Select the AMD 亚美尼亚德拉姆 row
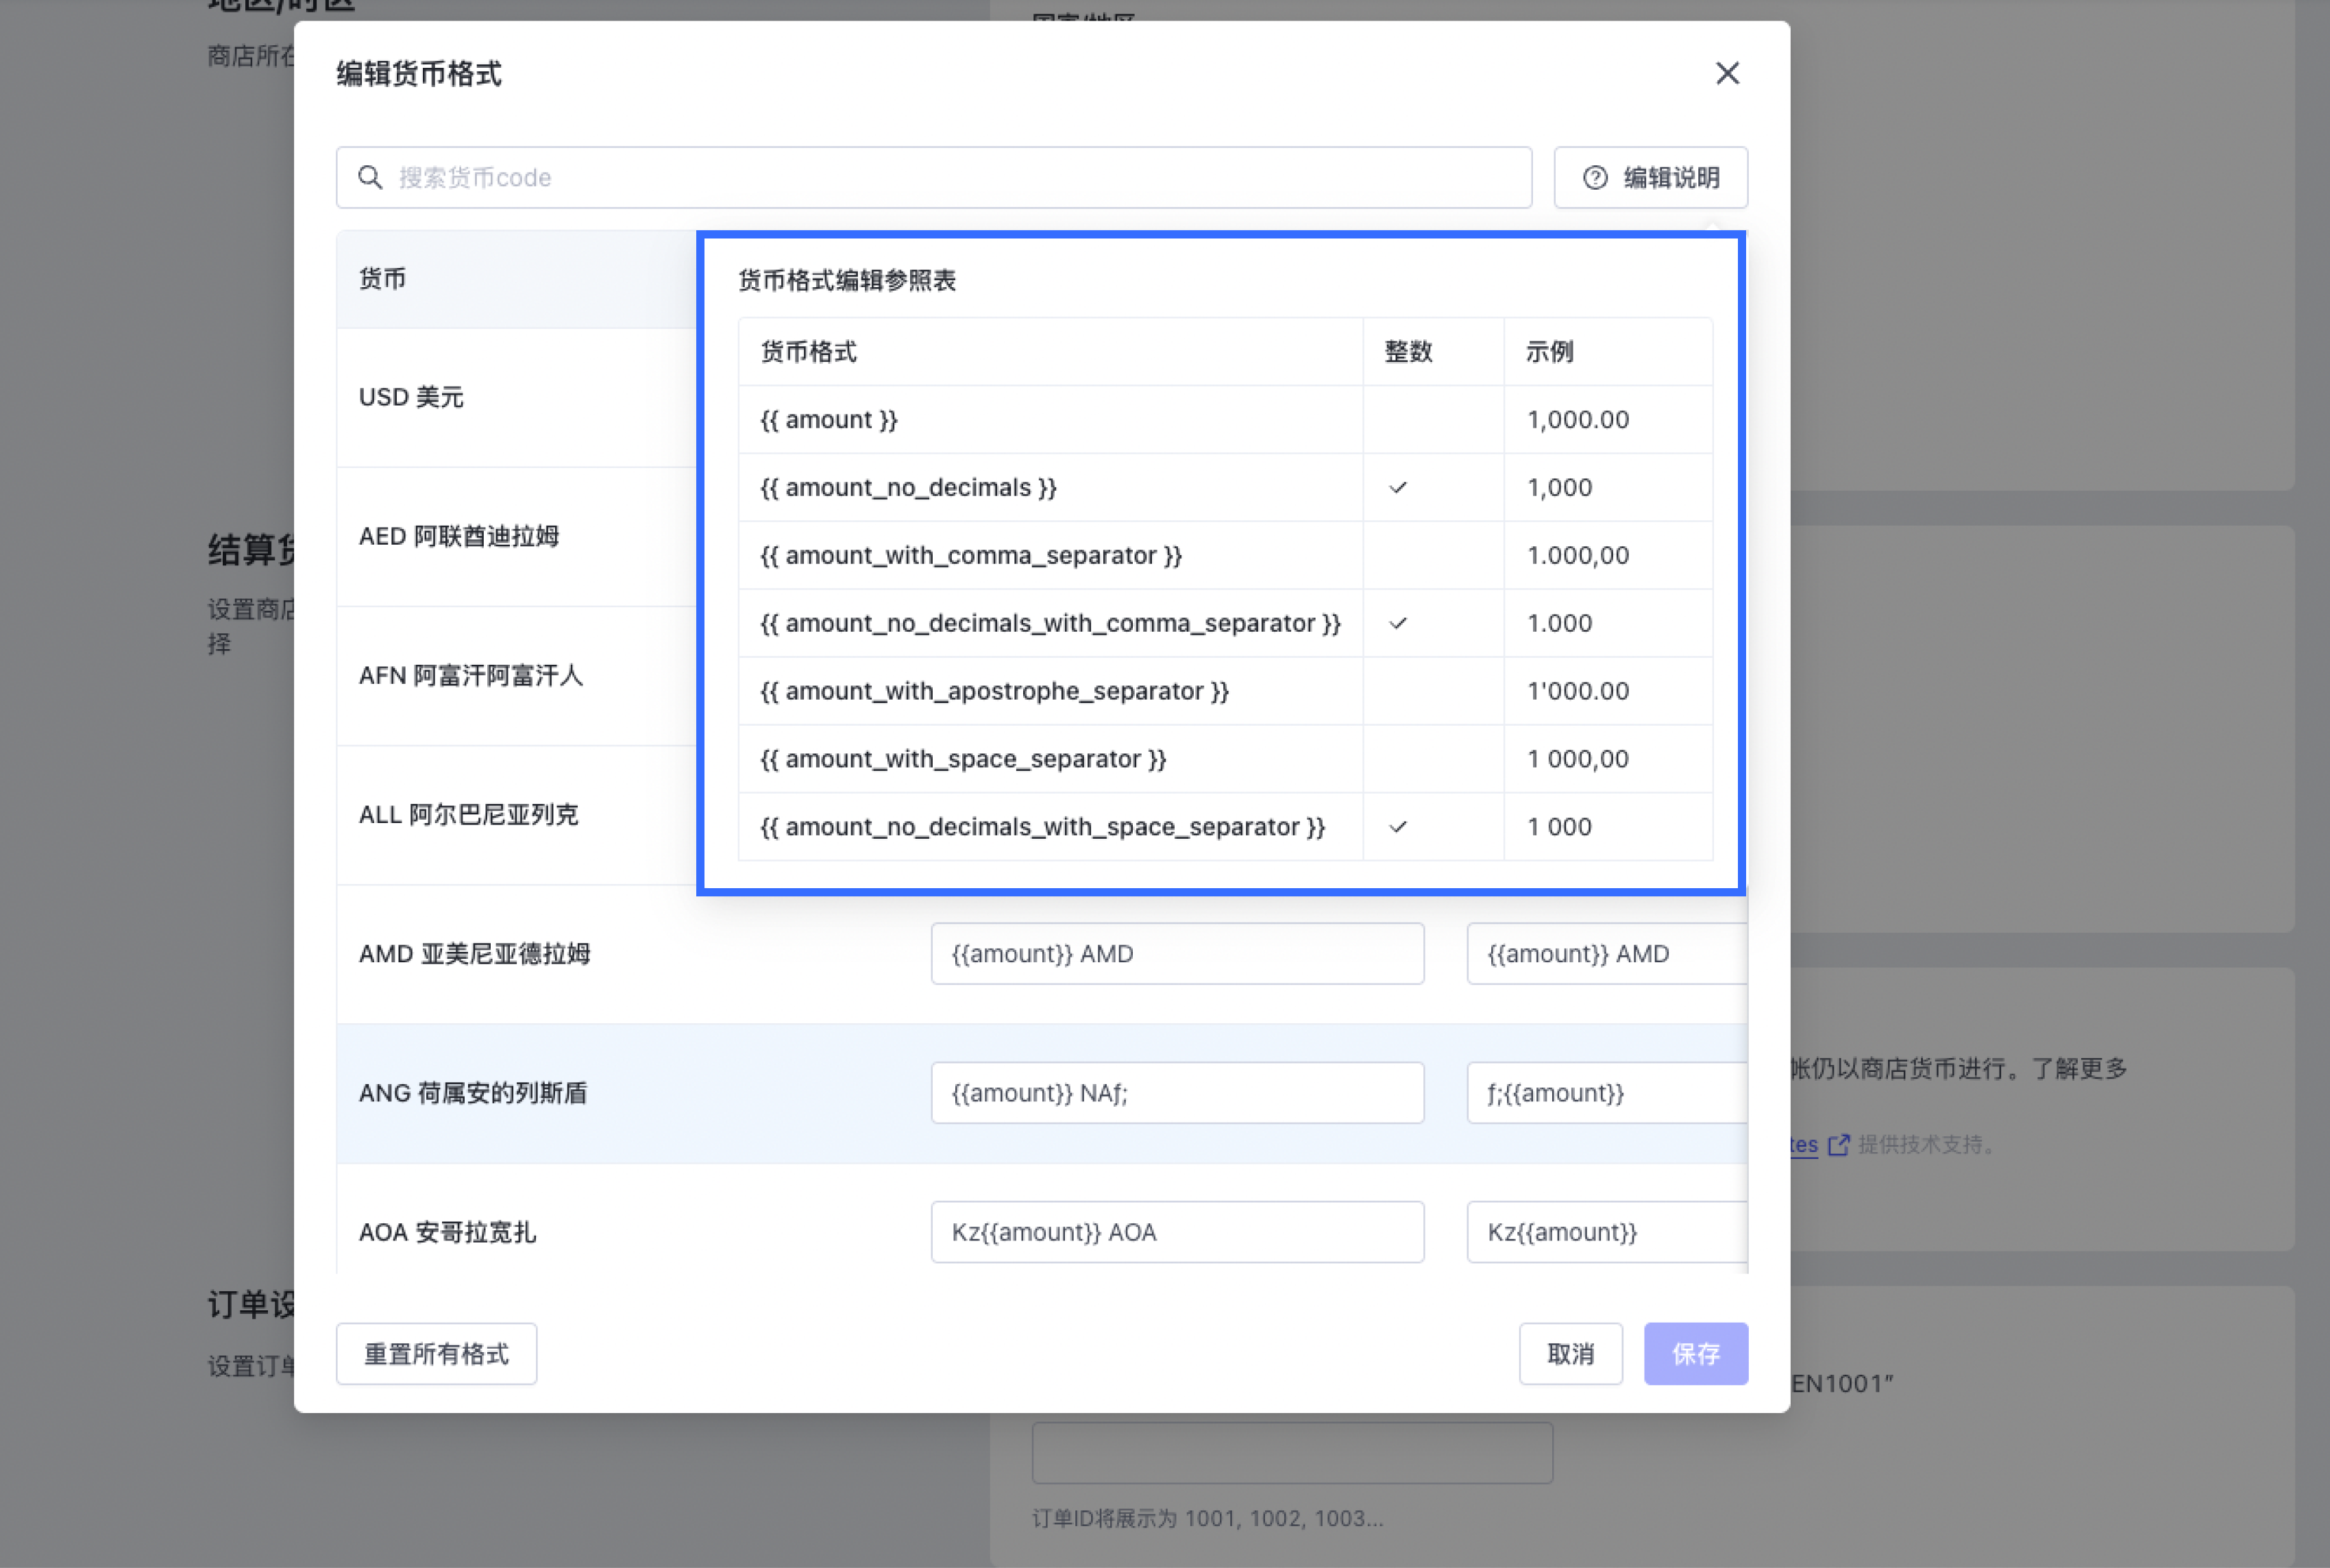 1042,953
